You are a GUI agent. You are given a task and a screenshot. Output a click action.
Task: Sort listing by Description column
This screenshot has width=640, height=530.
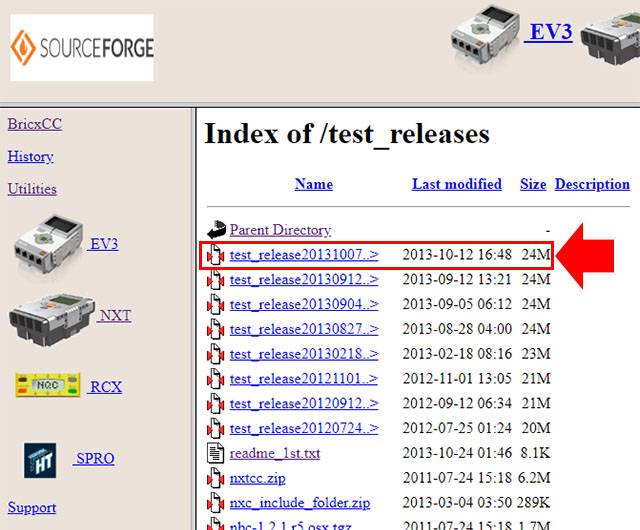point(592,184)
